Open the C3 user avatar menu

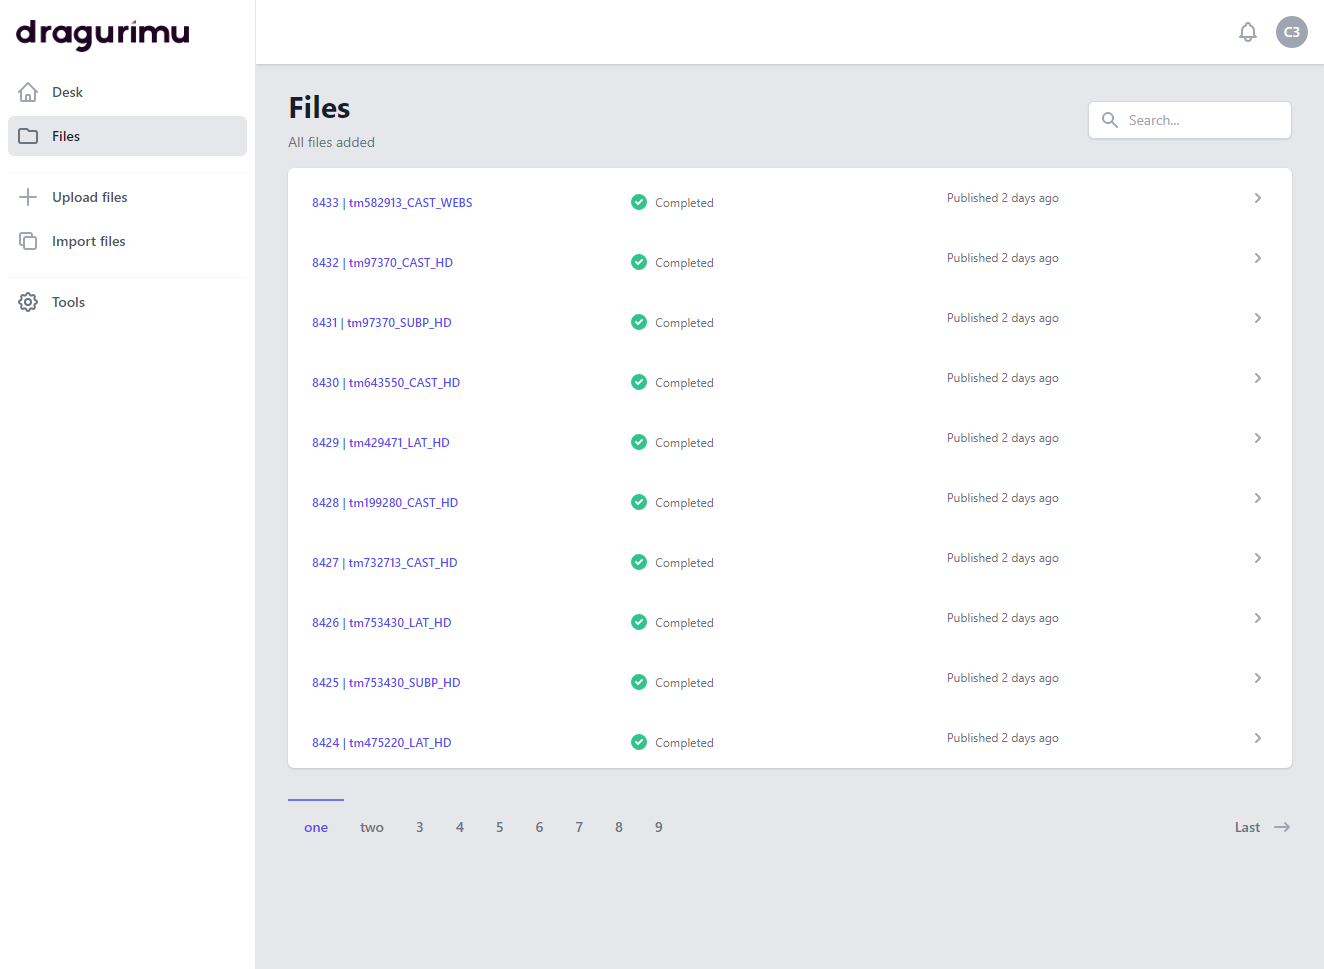[x=1291, y=32]
